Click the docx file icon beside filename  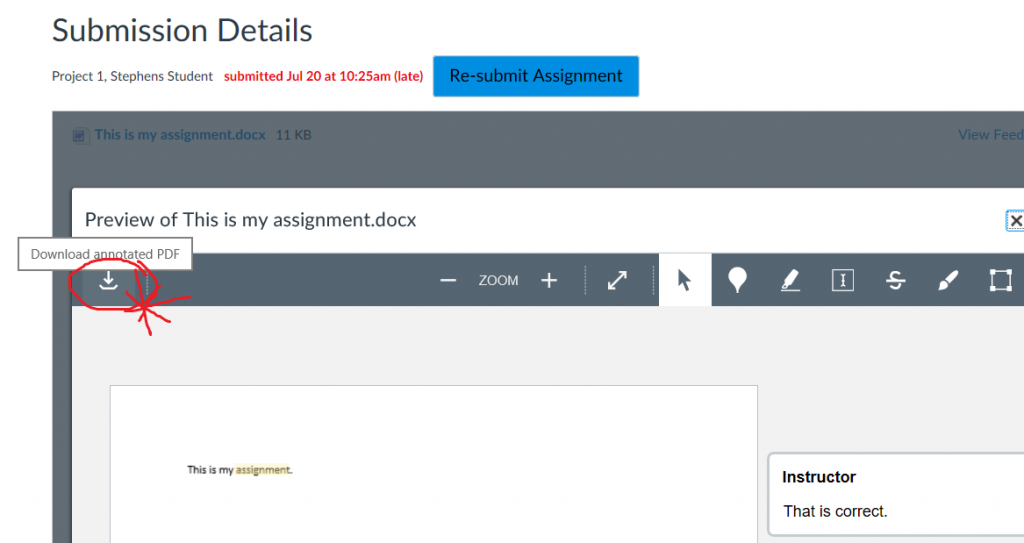click(81, 136)
